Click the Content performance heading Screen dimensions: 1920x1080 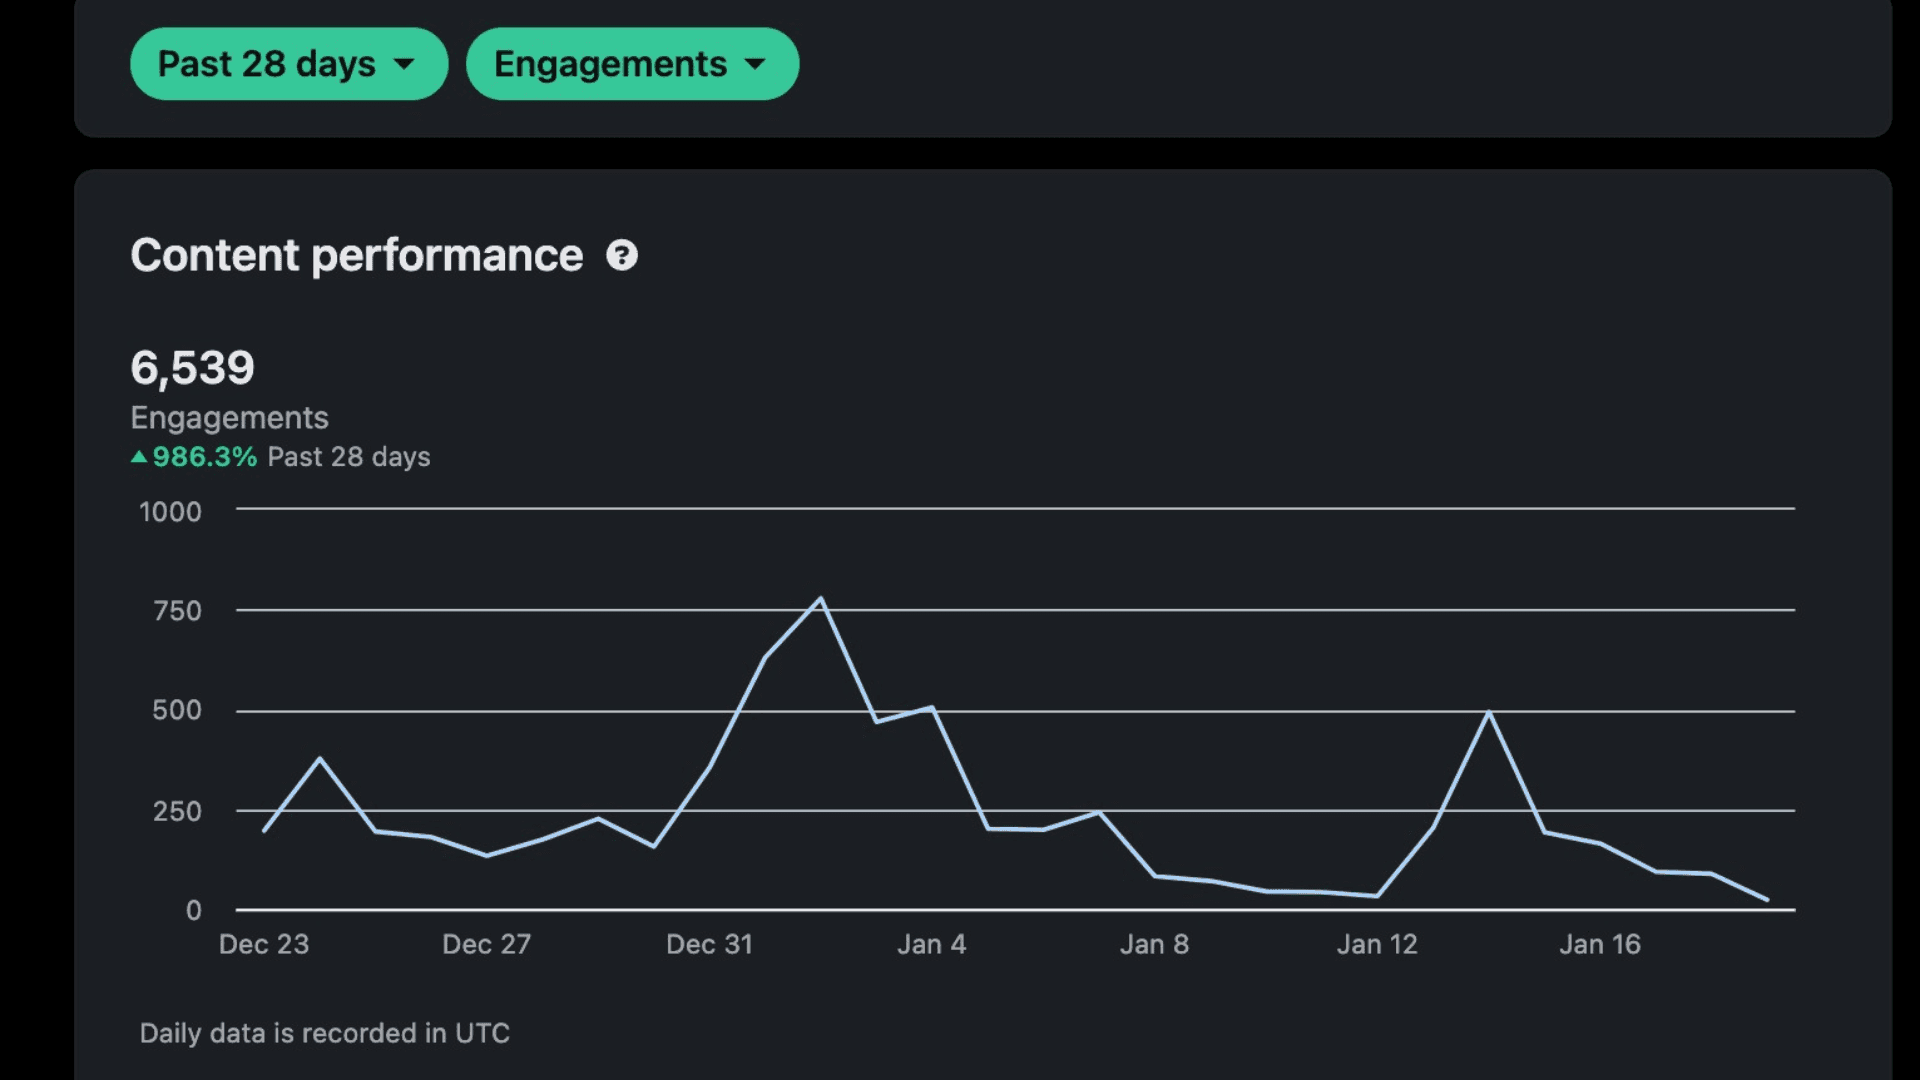(x=357, y=256)
